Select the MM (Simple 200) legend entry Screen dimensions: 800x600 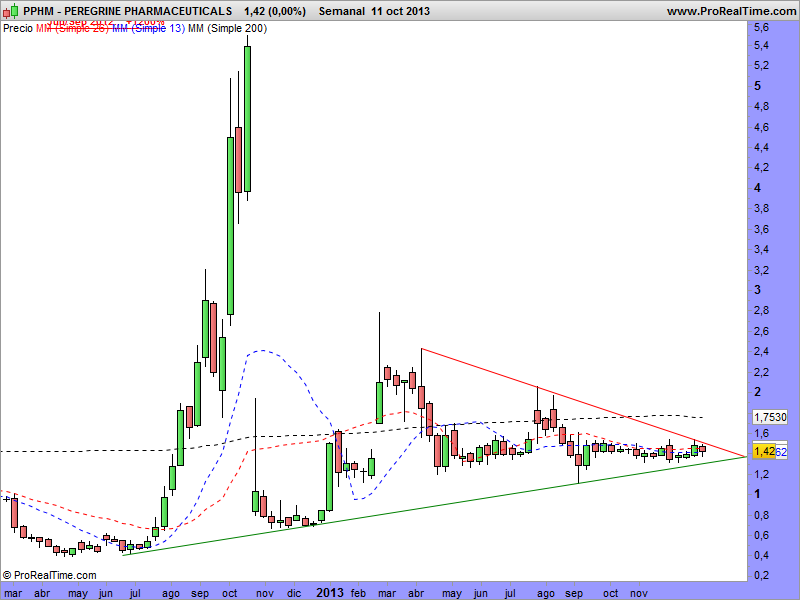(x=228, y=29)
